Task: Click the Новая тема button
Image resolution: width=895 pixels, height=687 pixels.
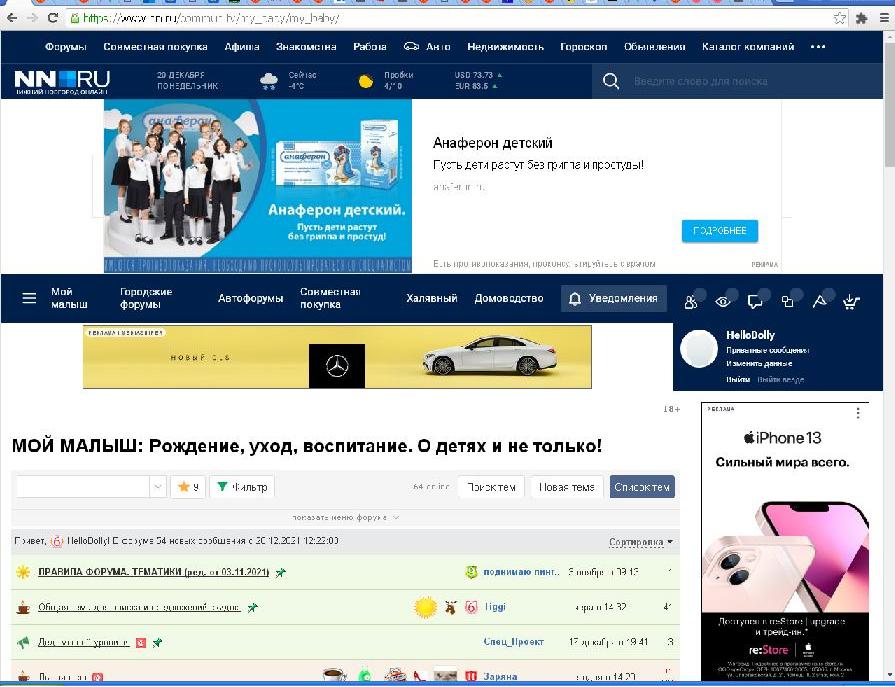Action: tap(567, 487)
